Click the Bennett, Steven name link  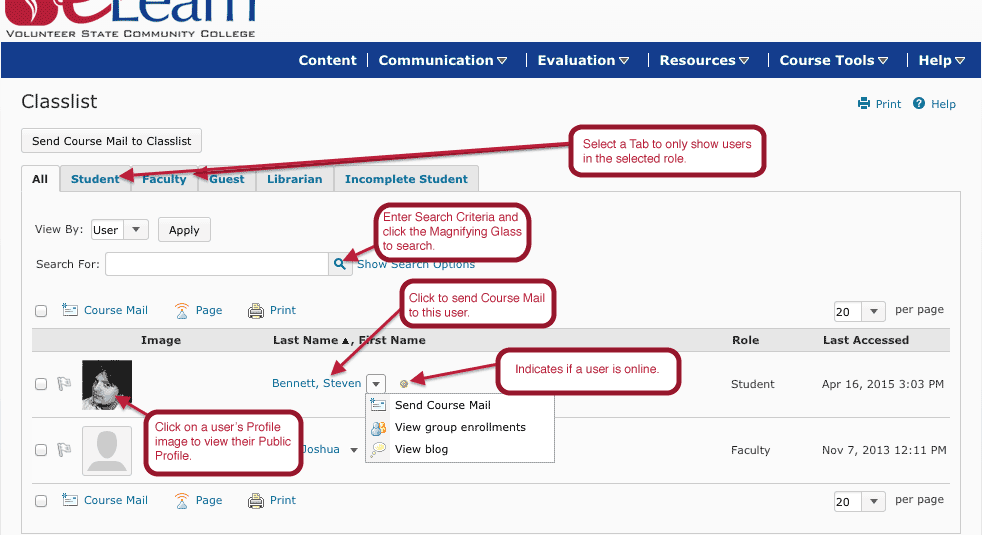(x=316, y=383)
